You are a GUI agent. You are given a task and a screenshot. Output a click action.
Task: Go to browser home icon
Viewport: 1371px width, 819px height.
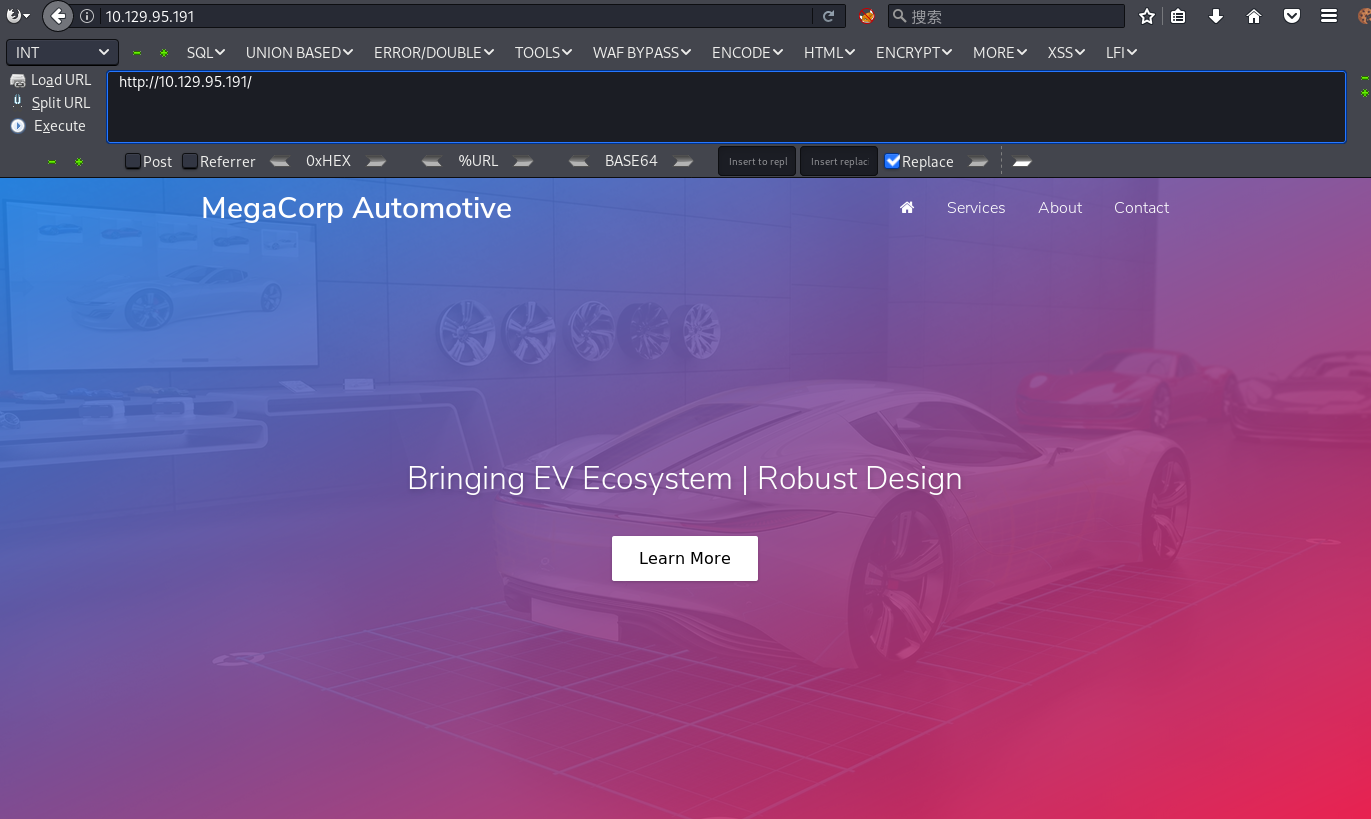coord(1254,16)
